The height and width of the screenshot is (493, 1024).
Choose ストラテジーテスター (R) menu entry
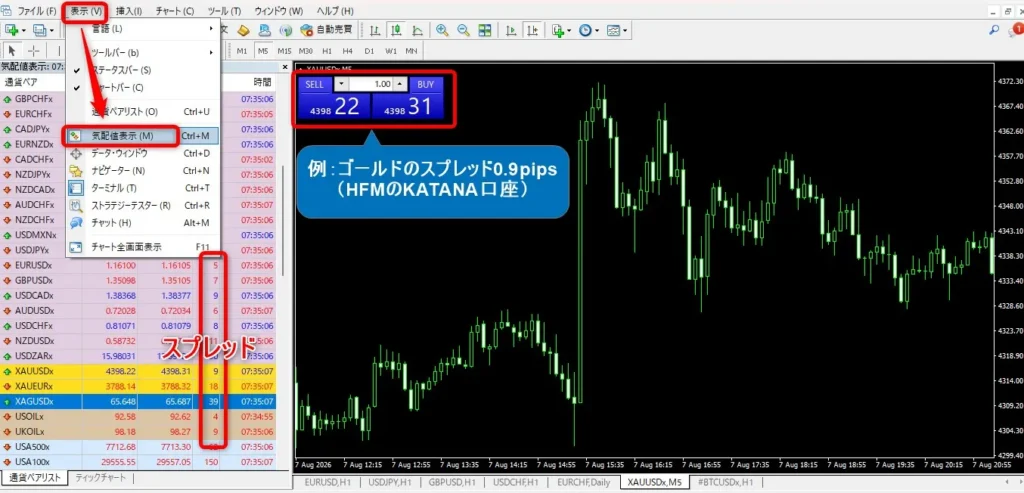point(142,206)
